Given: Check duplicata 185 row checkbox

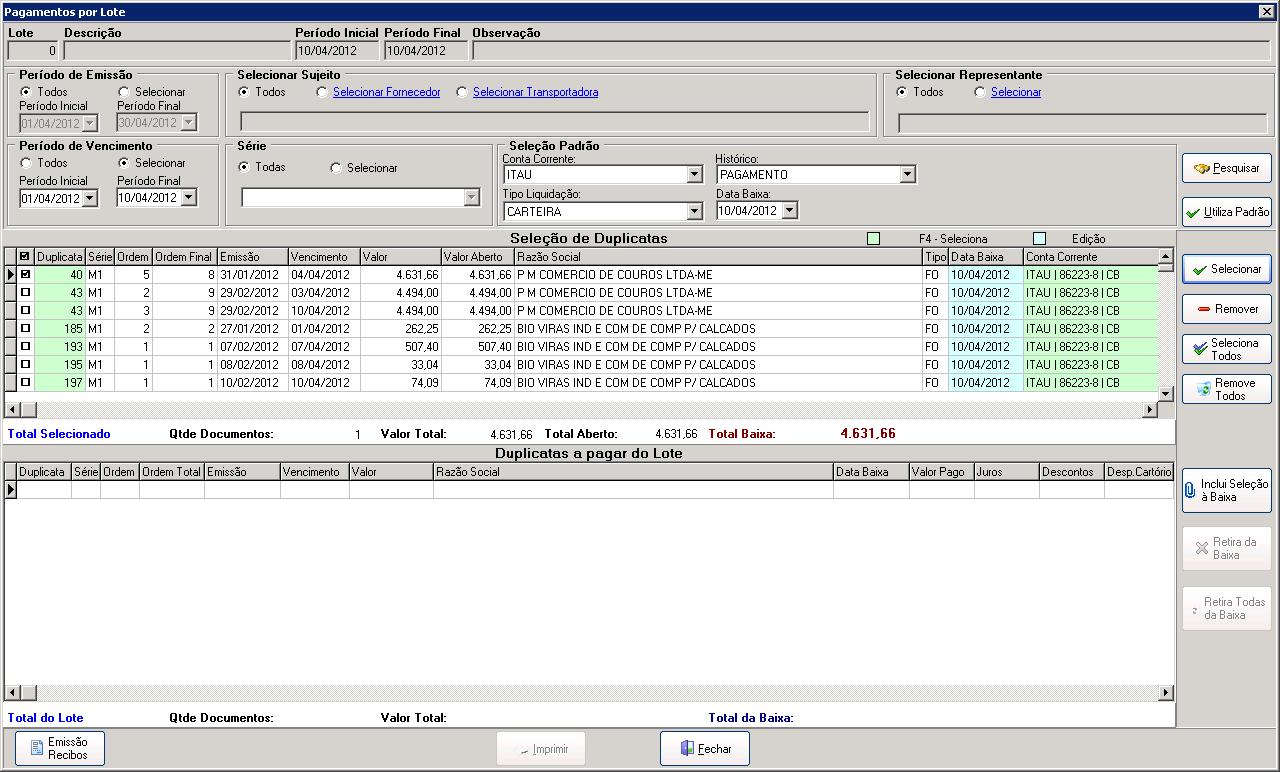Looking at the screenshot, I should click(x=25, y=328).
